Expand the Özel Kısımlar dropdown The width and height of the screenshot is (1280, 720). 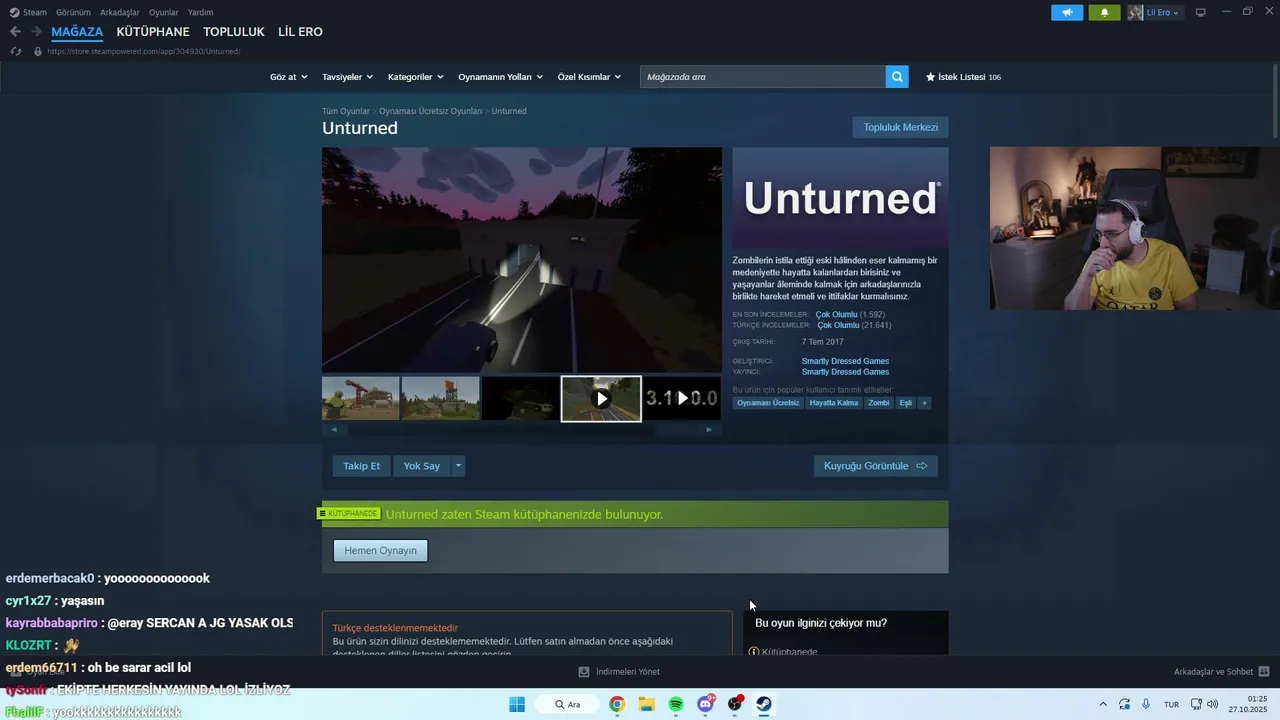click(x=589, y=77)
